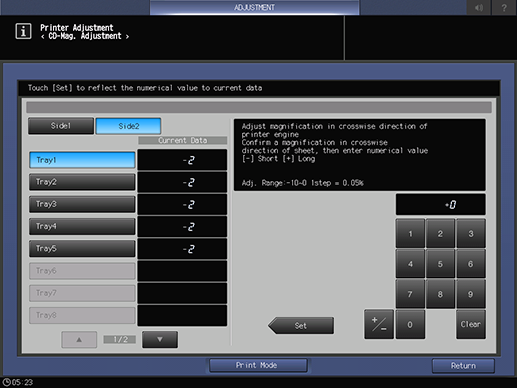Click the clock icon in status bar
The width and height of the screenshot is (517, 388).
click(6, 382)
